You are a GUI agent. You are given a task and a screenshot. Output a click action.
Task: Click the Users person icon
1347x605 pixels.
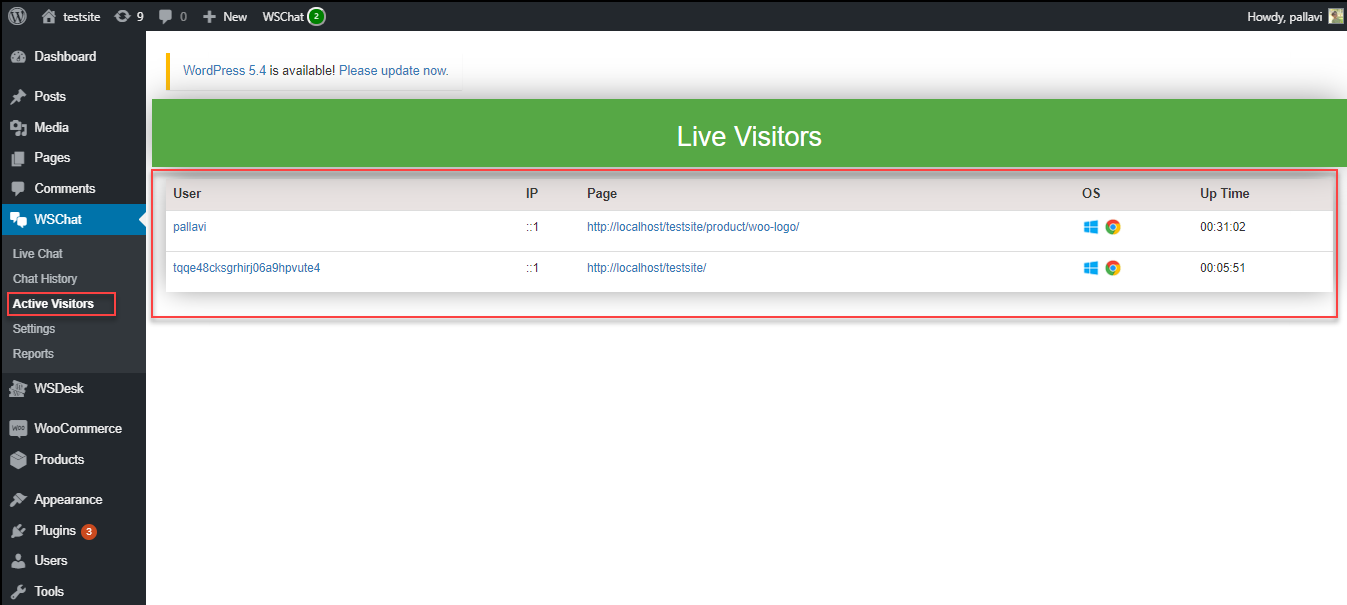18,561
